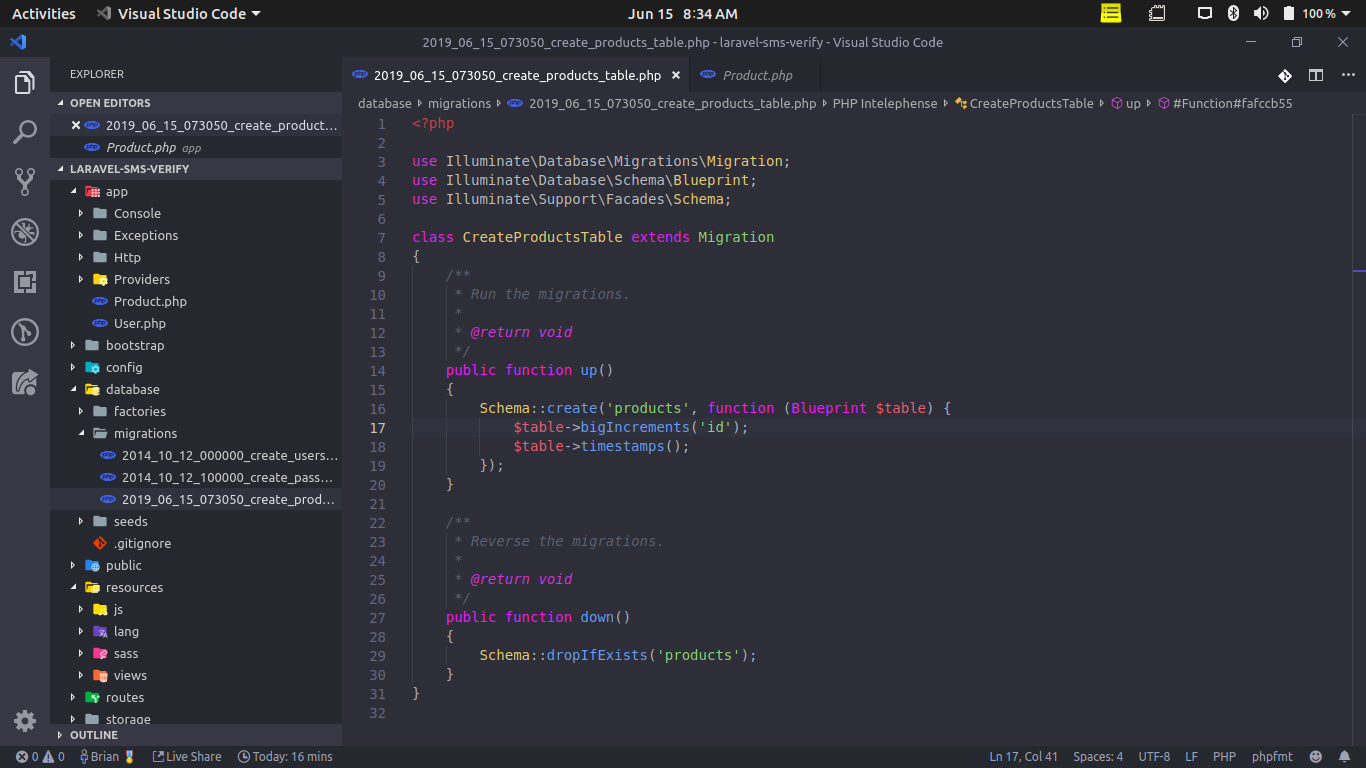
Task: Click the memory chip indicator in top panel
Action: [x=1157, y=13]
